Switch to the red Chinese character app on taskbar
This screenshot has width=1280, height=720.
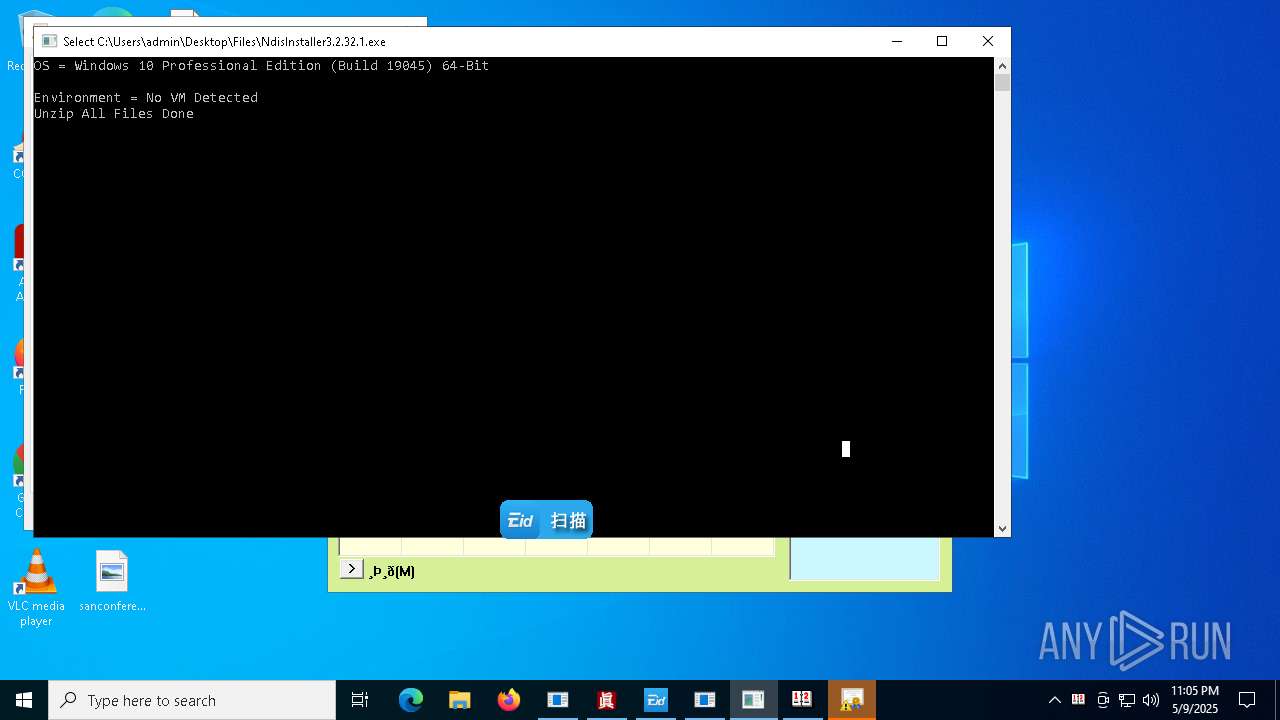[x=606, y=700]
